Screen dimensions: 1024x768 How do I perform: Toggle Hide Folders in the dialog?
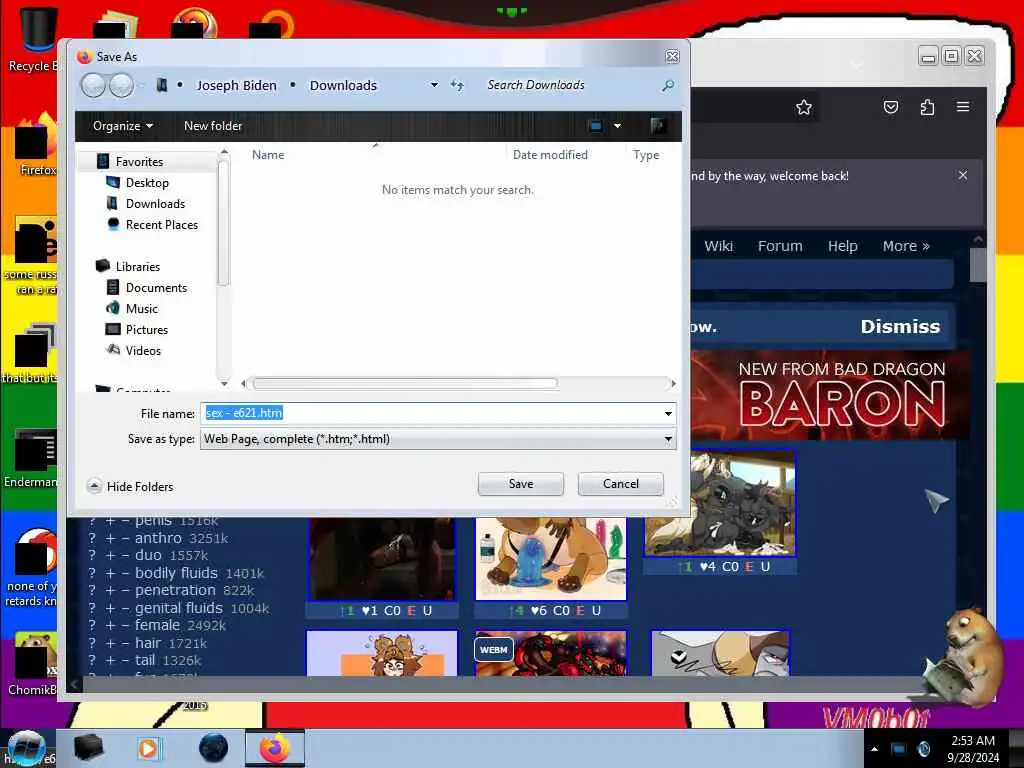coord(130,487)
